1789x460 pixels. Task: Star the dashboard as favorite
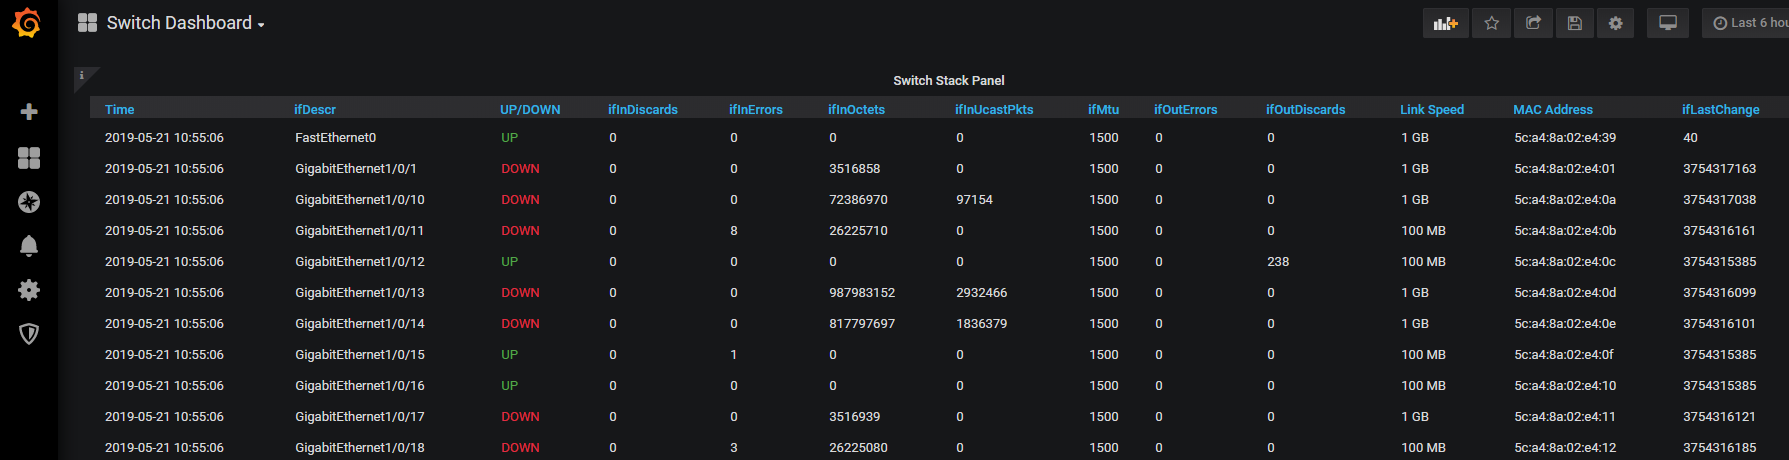1491,23
